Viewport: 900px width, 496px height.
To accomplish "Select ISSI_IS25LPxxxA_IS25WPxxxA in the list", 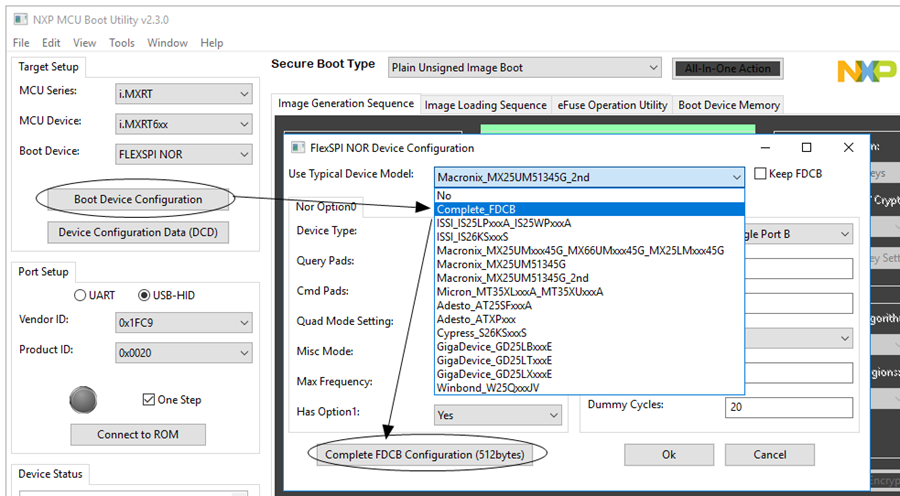I will click(589, 223).
